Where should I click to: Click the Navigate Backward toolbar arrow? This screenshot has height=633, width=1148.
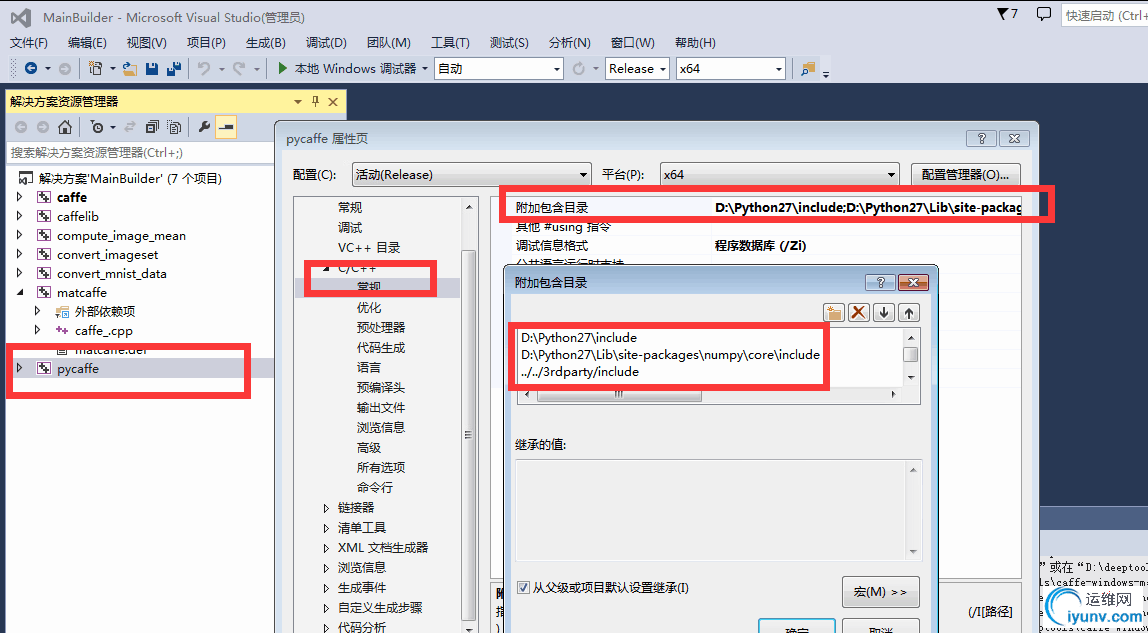[x=31, y=69]
